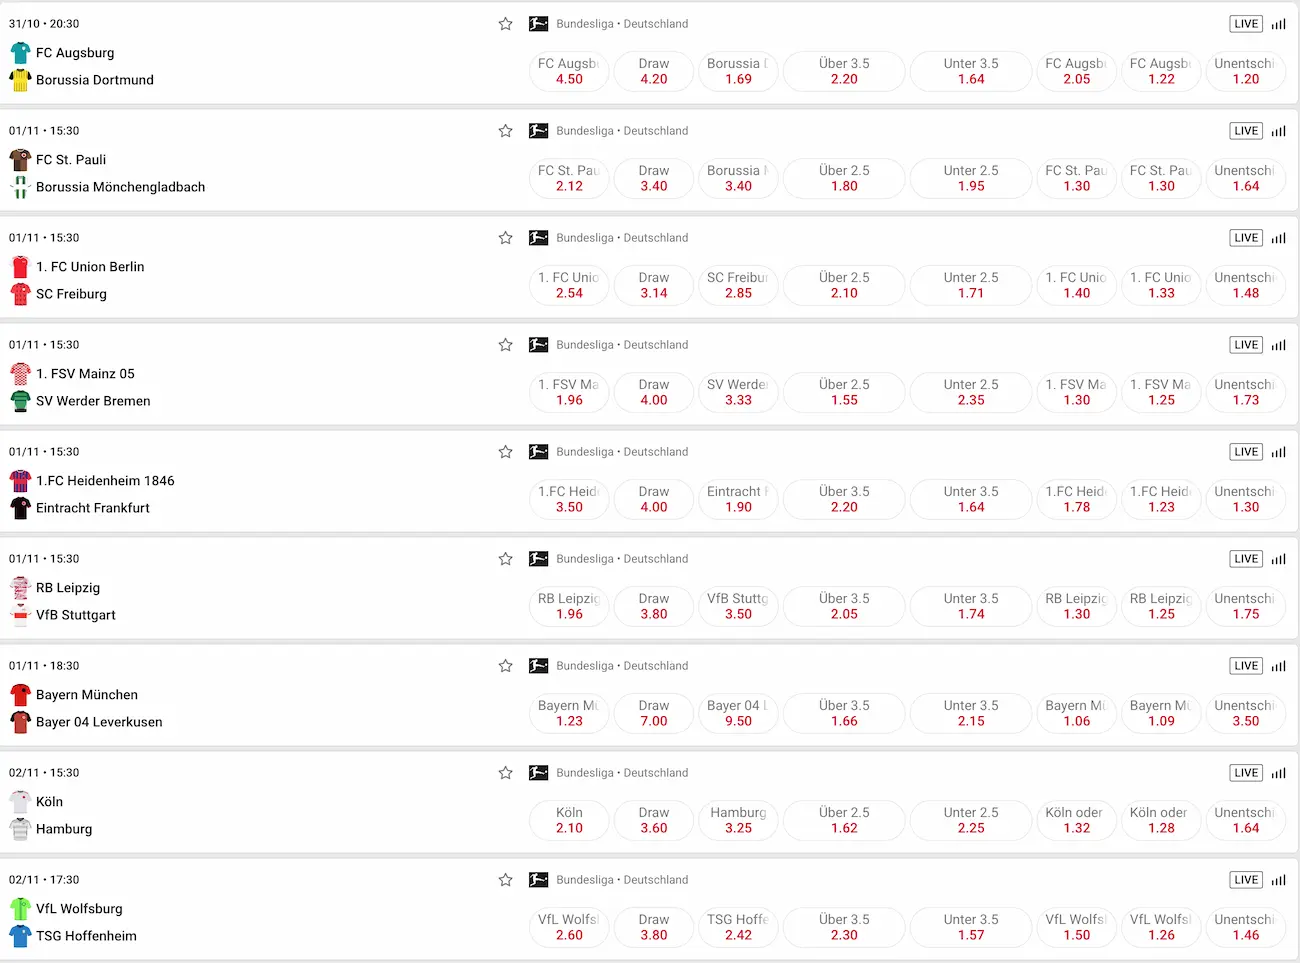Select Über 3.5 odds 2.20 for Augsburg match

pos(844,71)
